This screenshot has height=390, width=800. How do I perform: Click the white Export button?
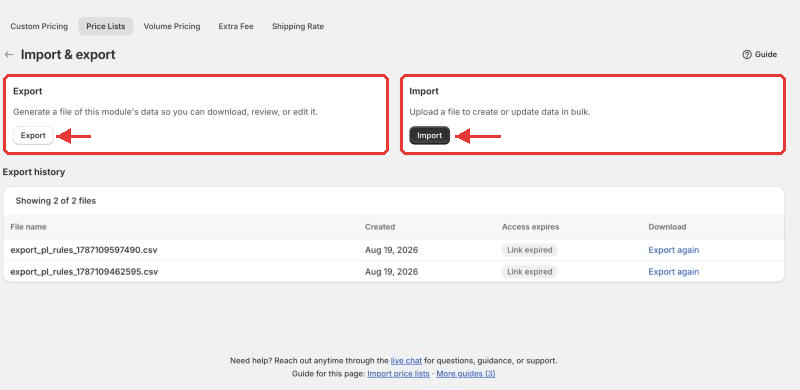(33, 136)
